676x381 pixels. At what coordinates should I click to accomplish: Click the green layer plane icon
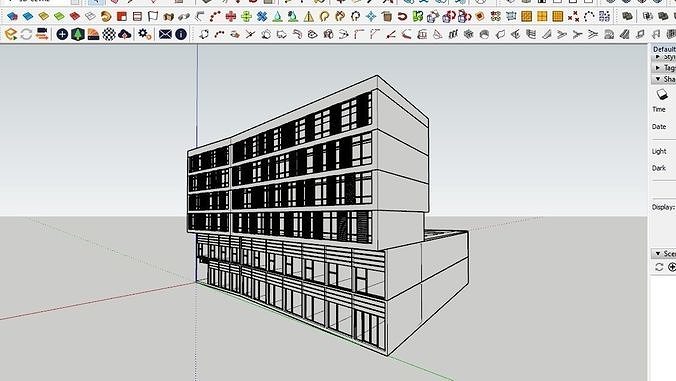coord(59,16)
